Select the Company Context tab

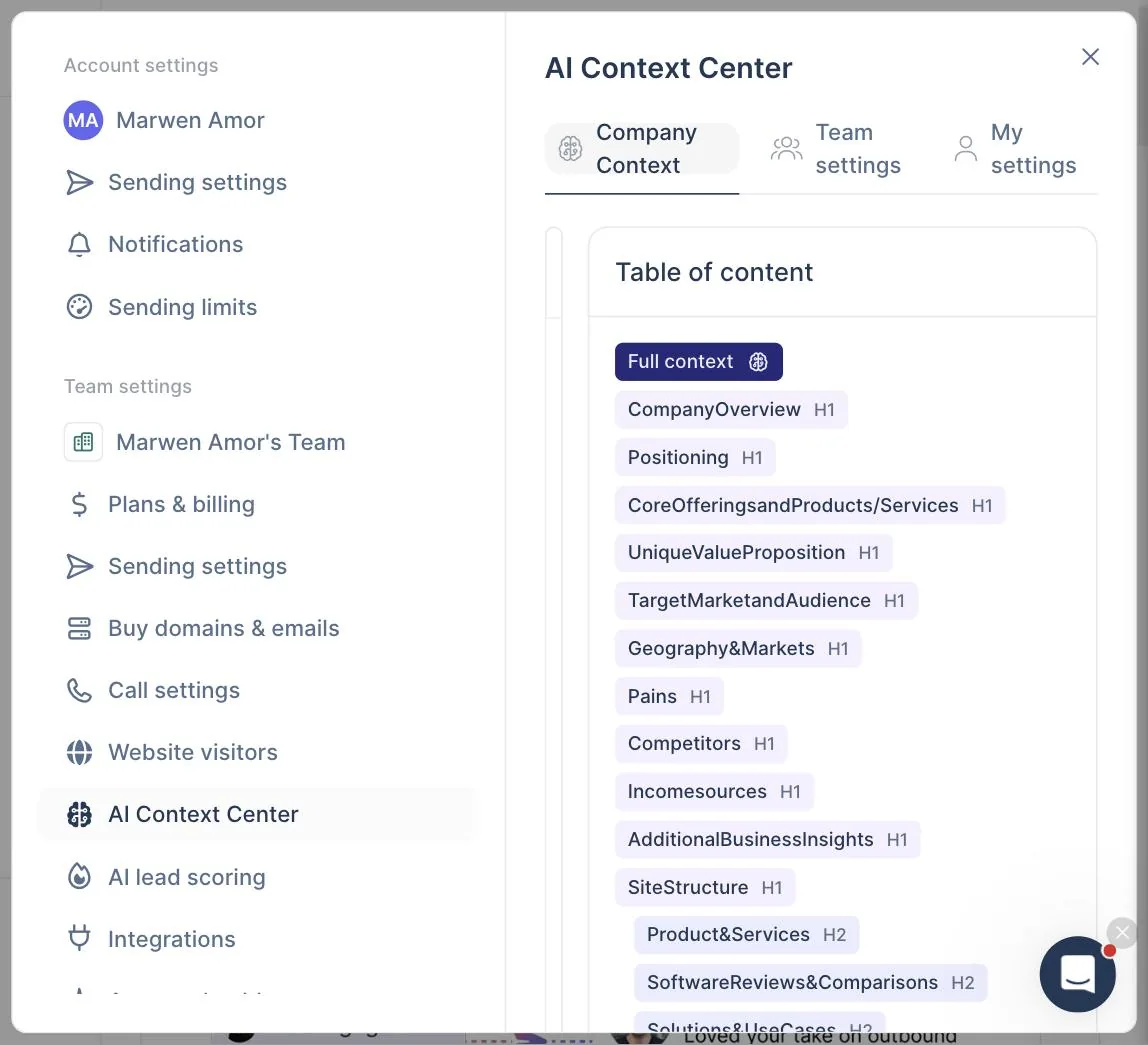[642, 149]
